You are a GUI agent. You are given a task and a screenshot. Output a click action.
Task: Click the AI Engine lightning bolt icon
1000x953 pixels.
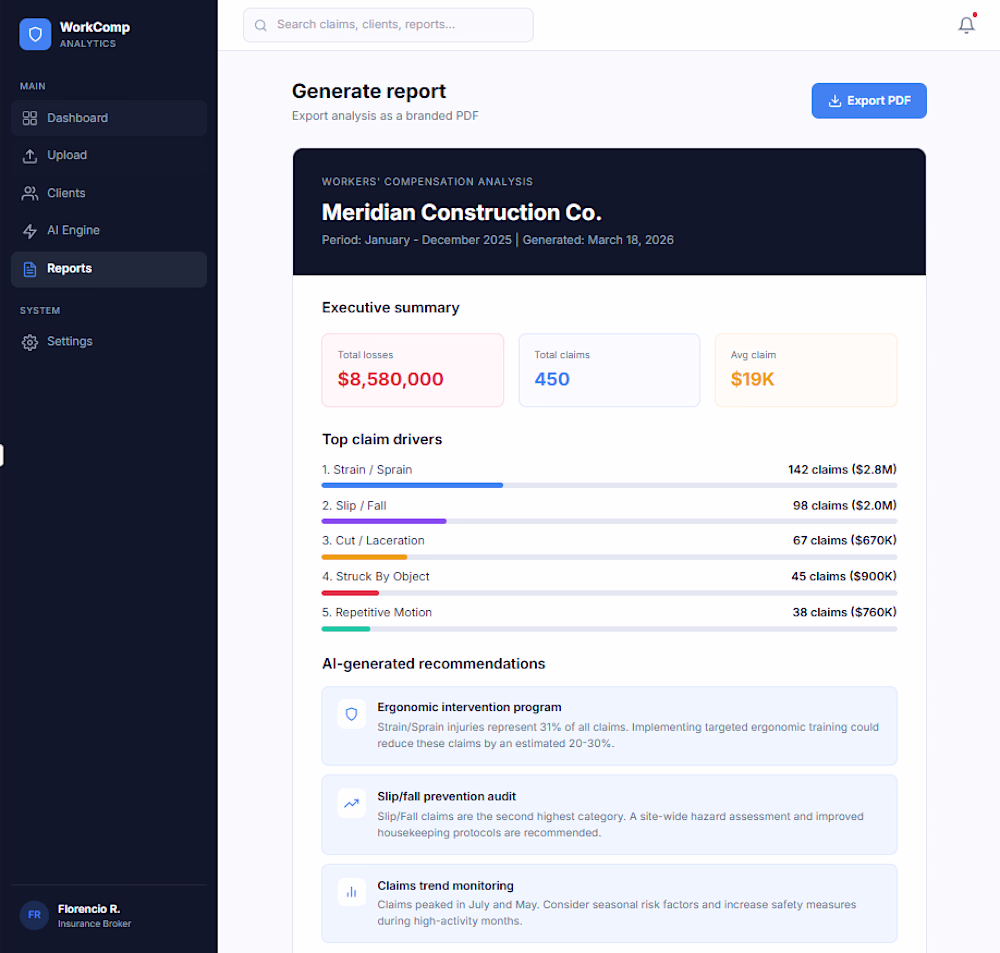(29, 231)
